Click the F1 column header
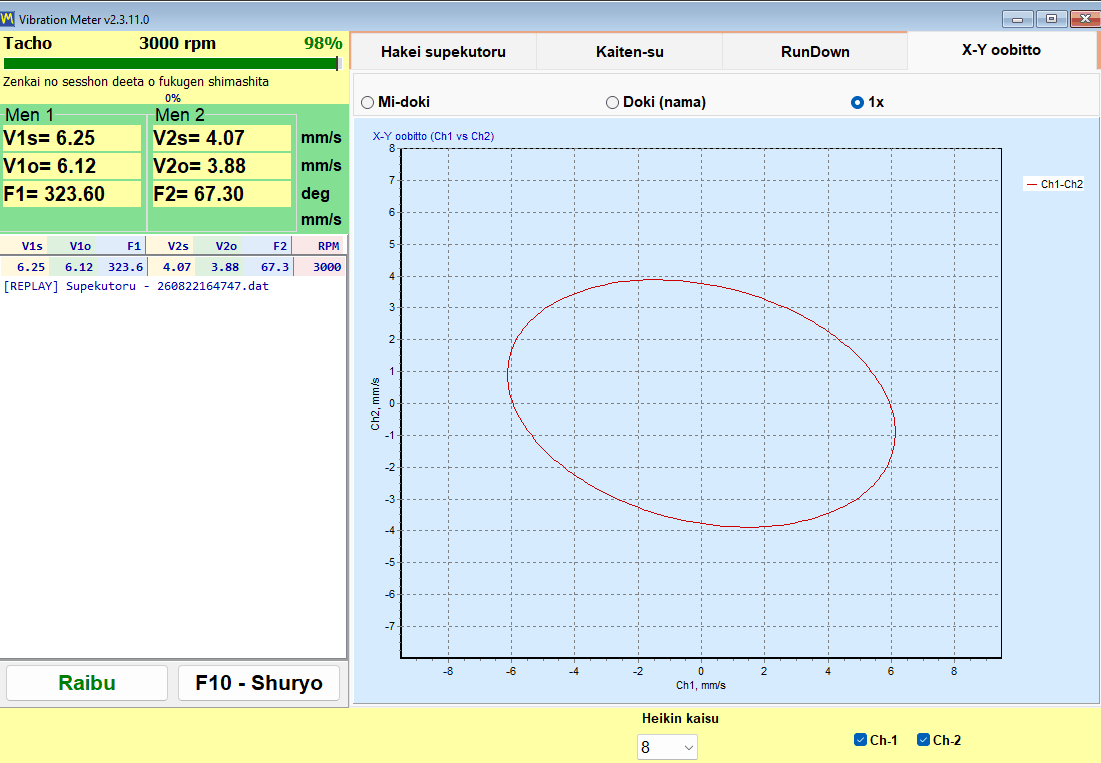1101x763 pixels. click(x=121, y=246)
